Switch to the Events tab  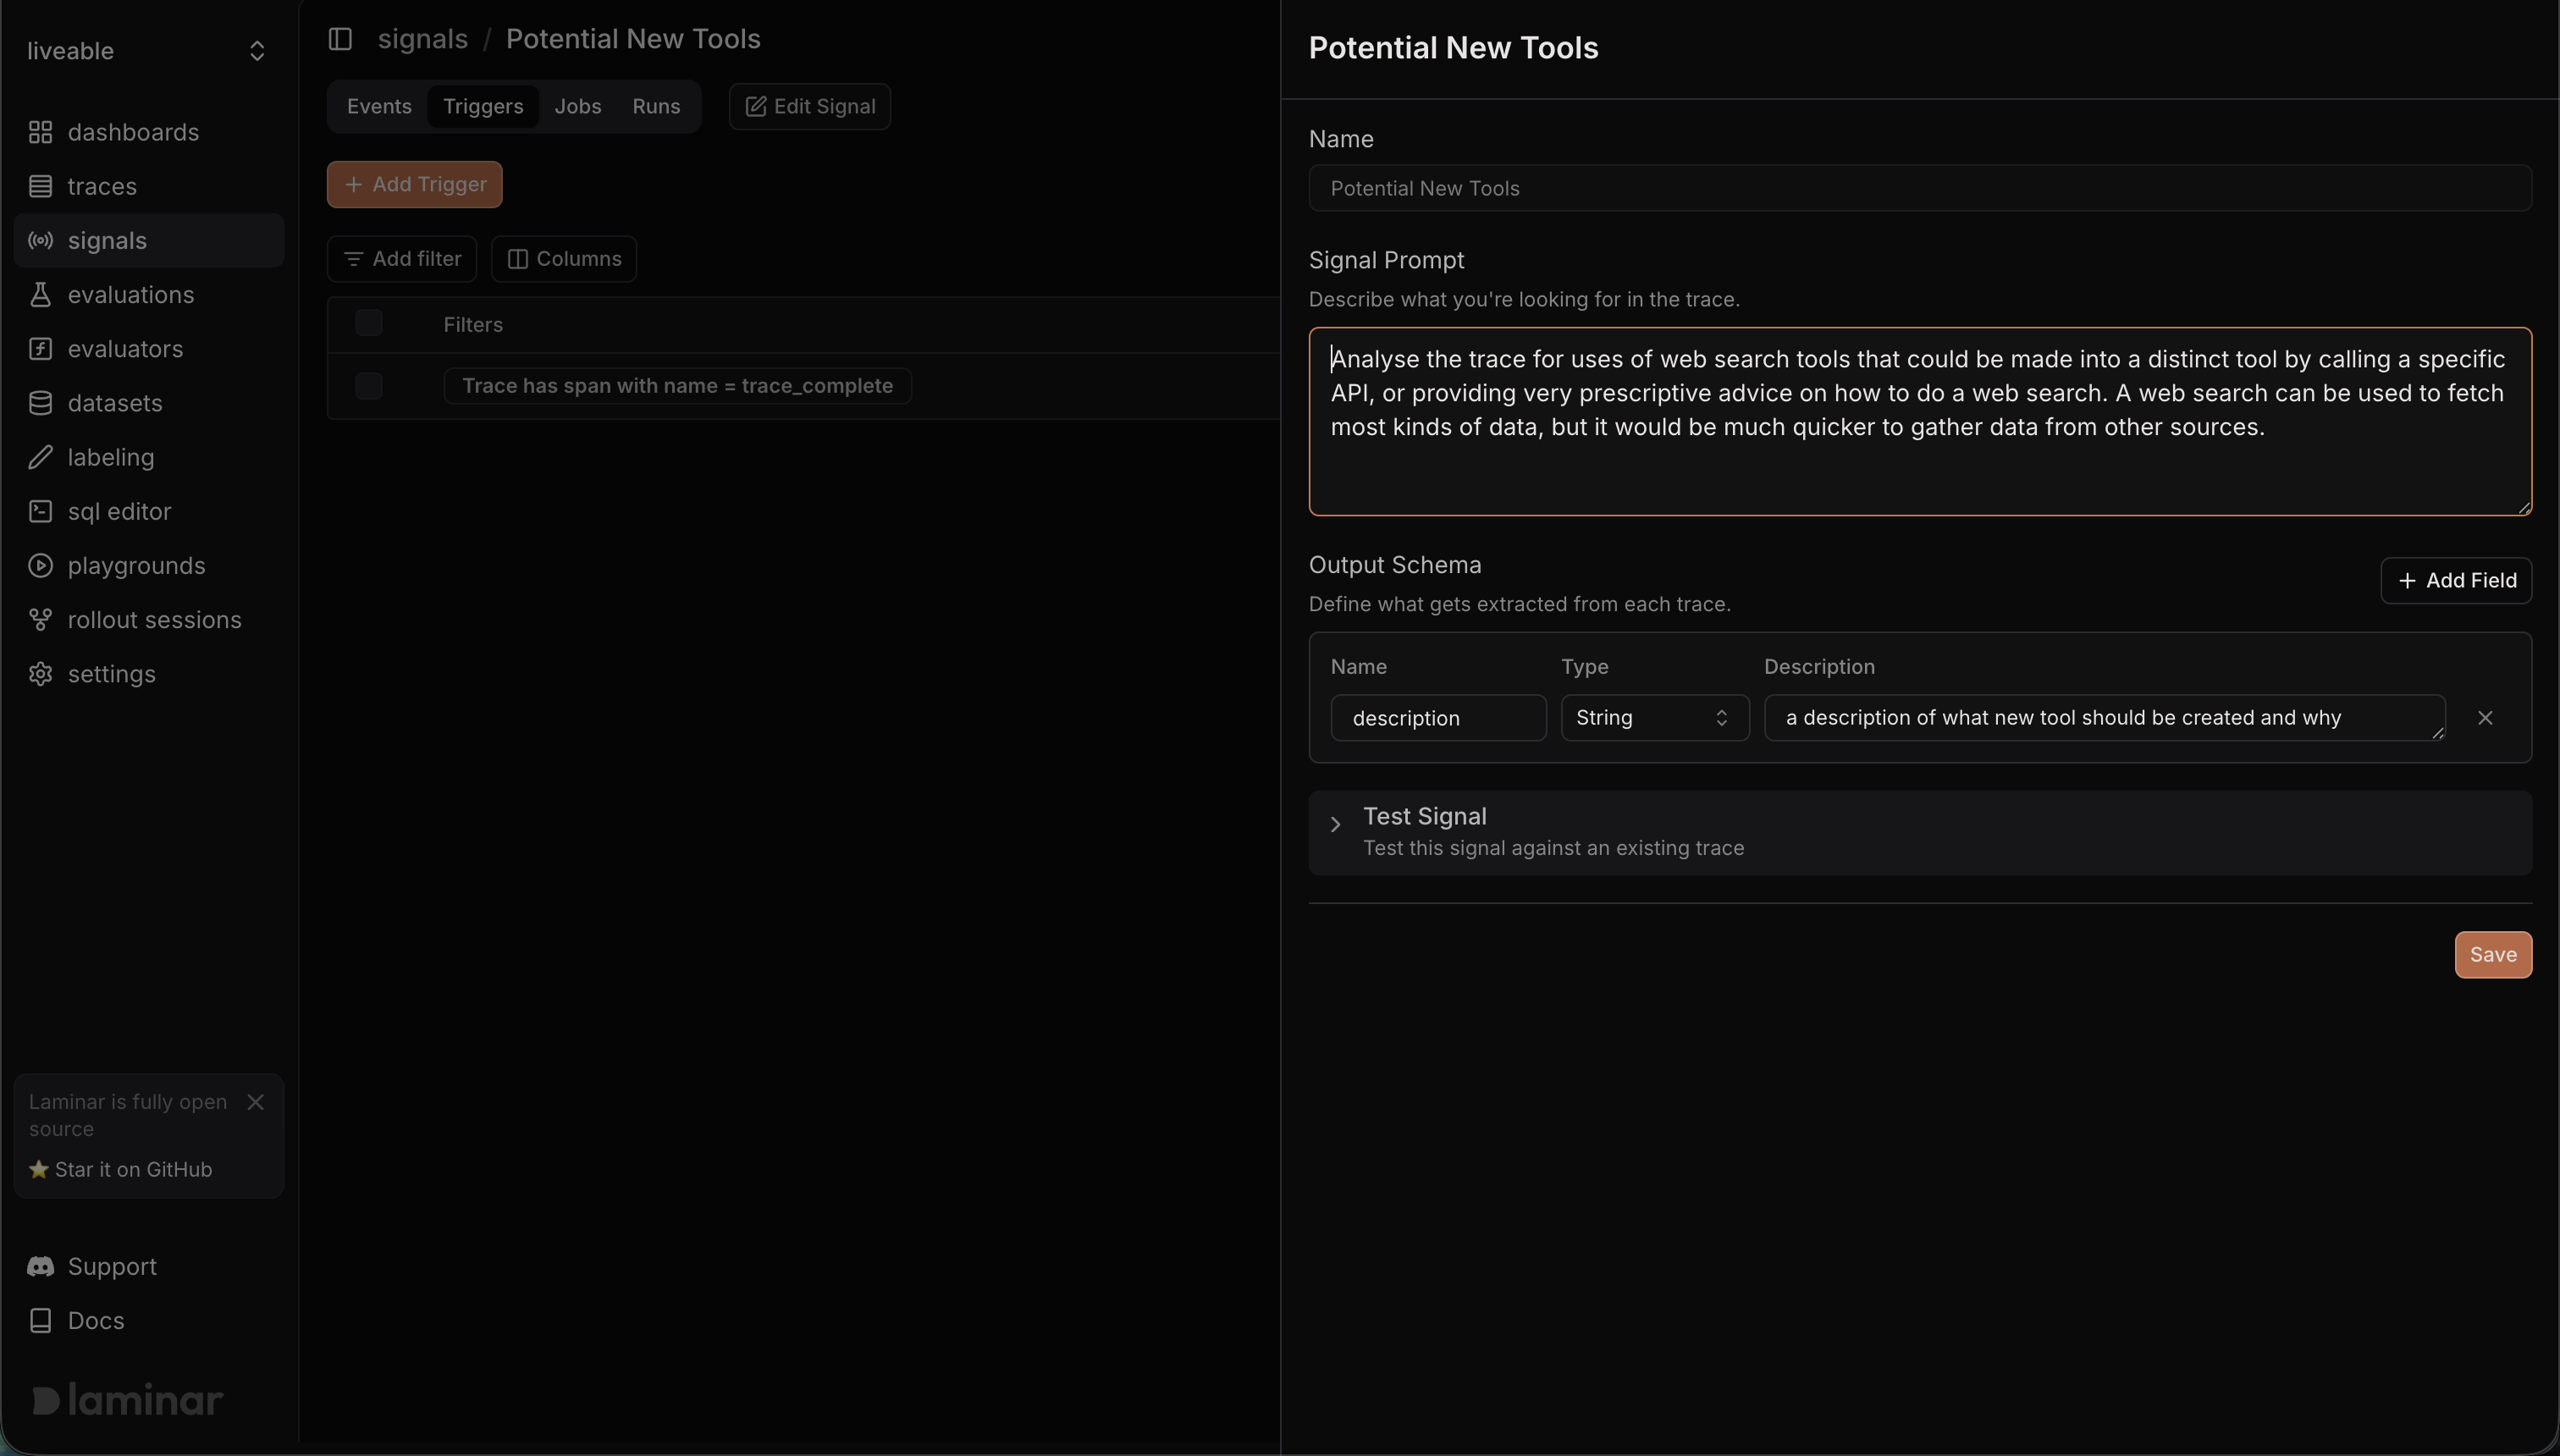pyautogui.click(x=379, y=106)
